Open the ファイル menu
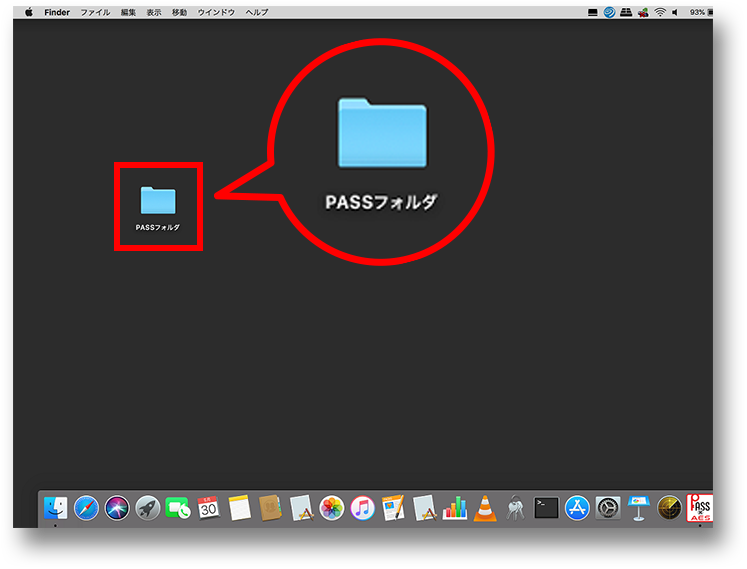 pyautogui.click(x=95, y=12)
